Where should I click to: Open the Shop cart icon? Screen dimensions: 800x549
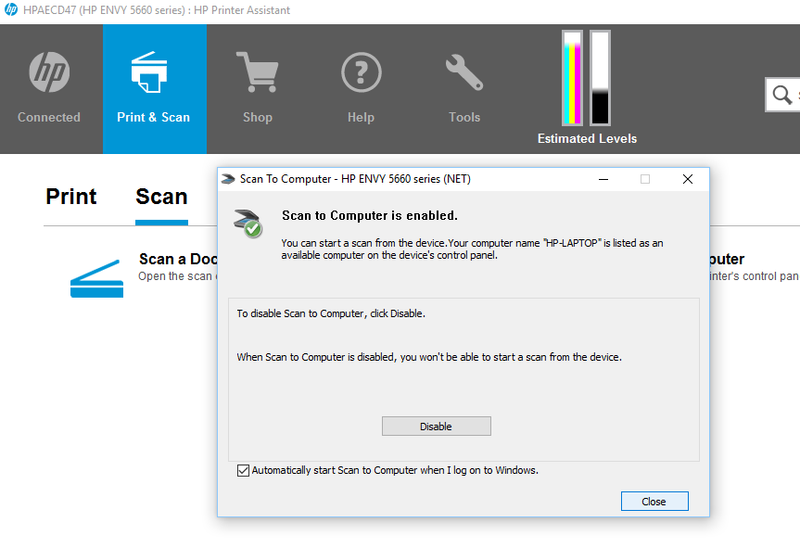click(257, 72)
